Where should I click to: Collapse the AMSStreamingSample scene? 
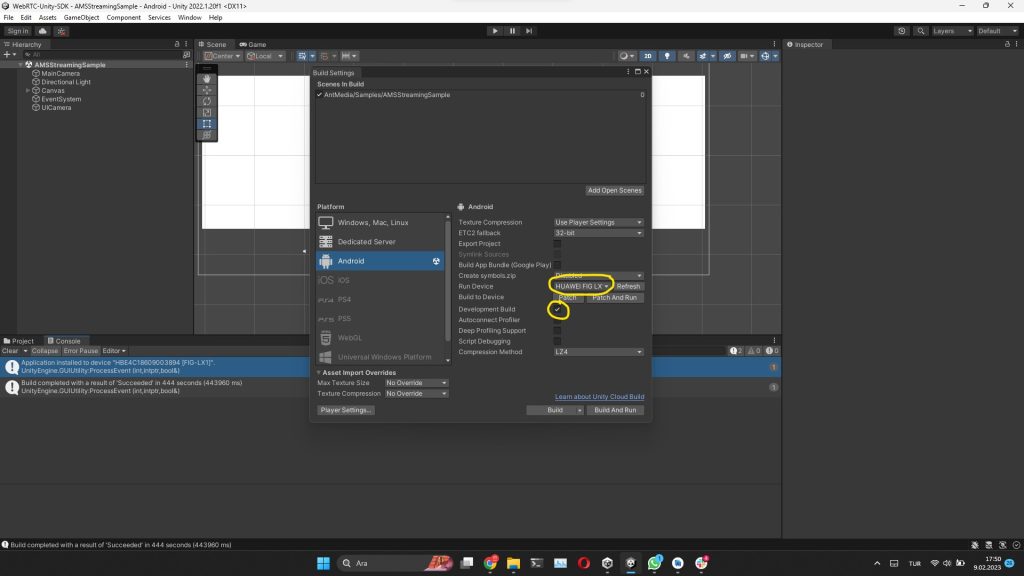[x=20, y=65]
